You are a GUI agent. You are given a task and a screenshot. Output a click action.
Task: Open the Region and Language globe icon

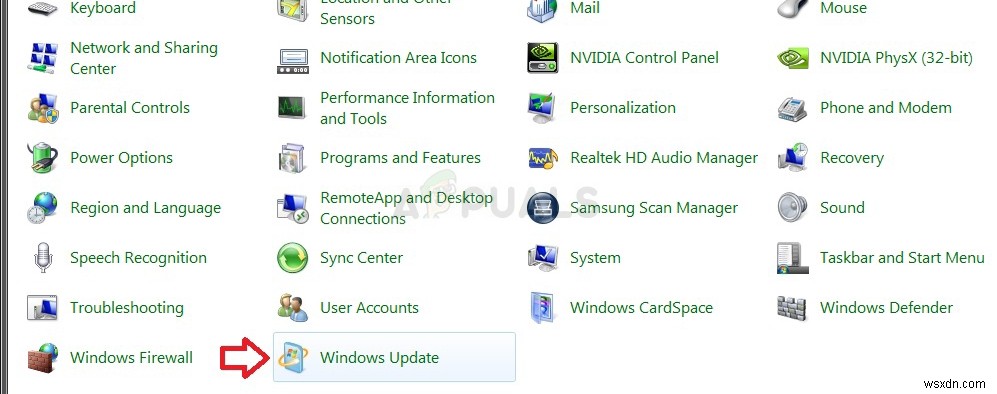pos(43,208)
